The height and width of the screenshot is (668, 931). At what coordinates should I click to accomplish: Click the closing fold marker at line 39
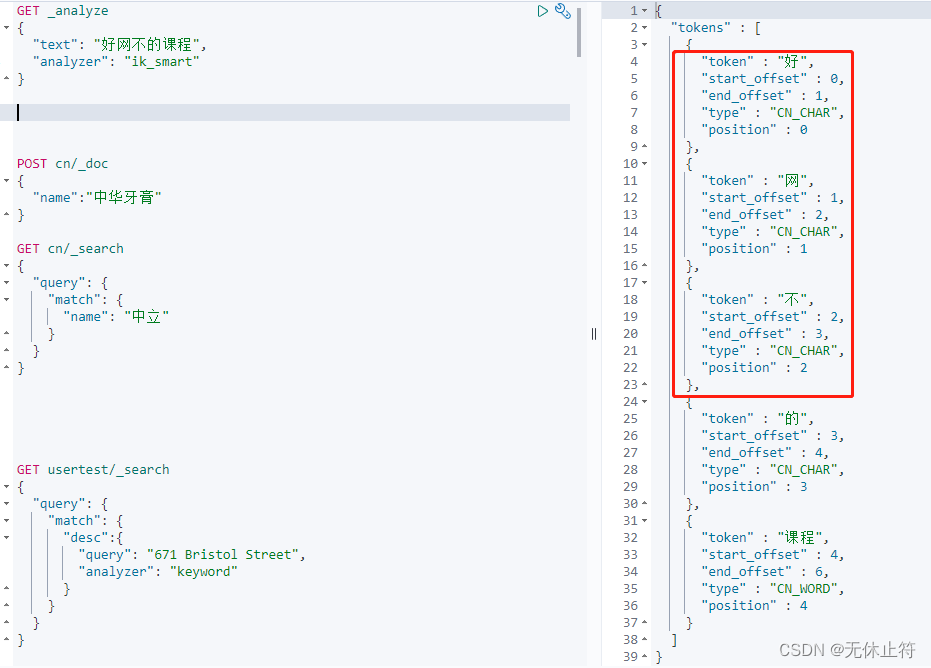[x=644, y=657]
